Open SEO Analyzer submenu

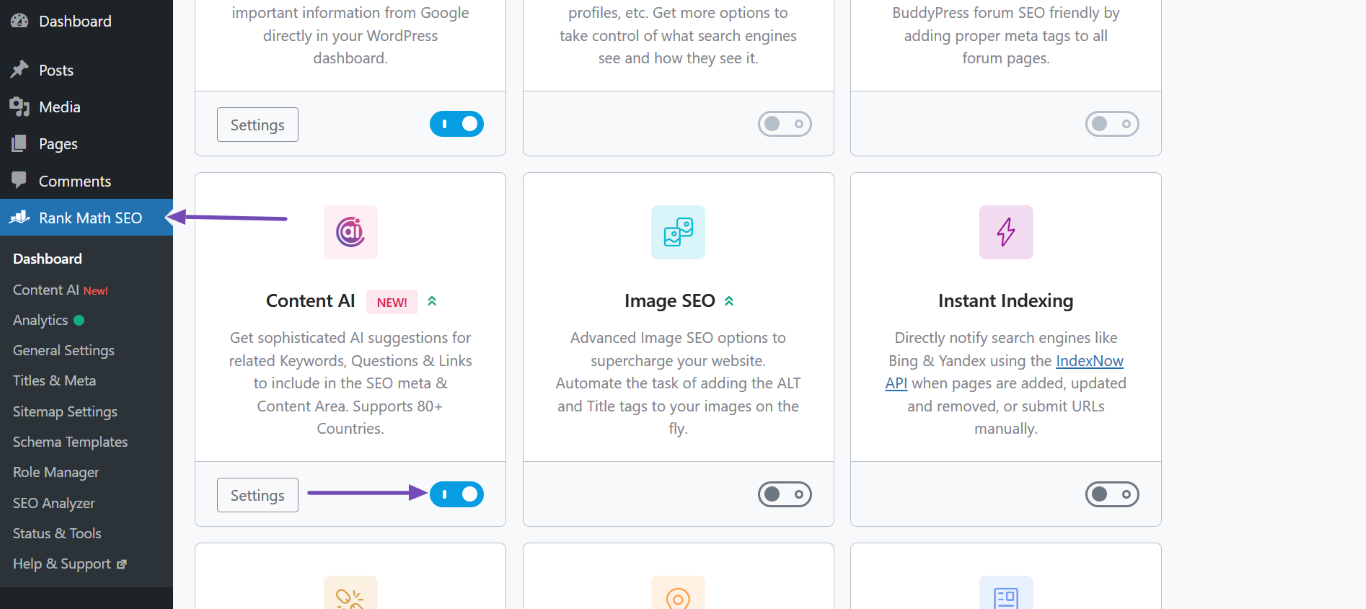54,503
